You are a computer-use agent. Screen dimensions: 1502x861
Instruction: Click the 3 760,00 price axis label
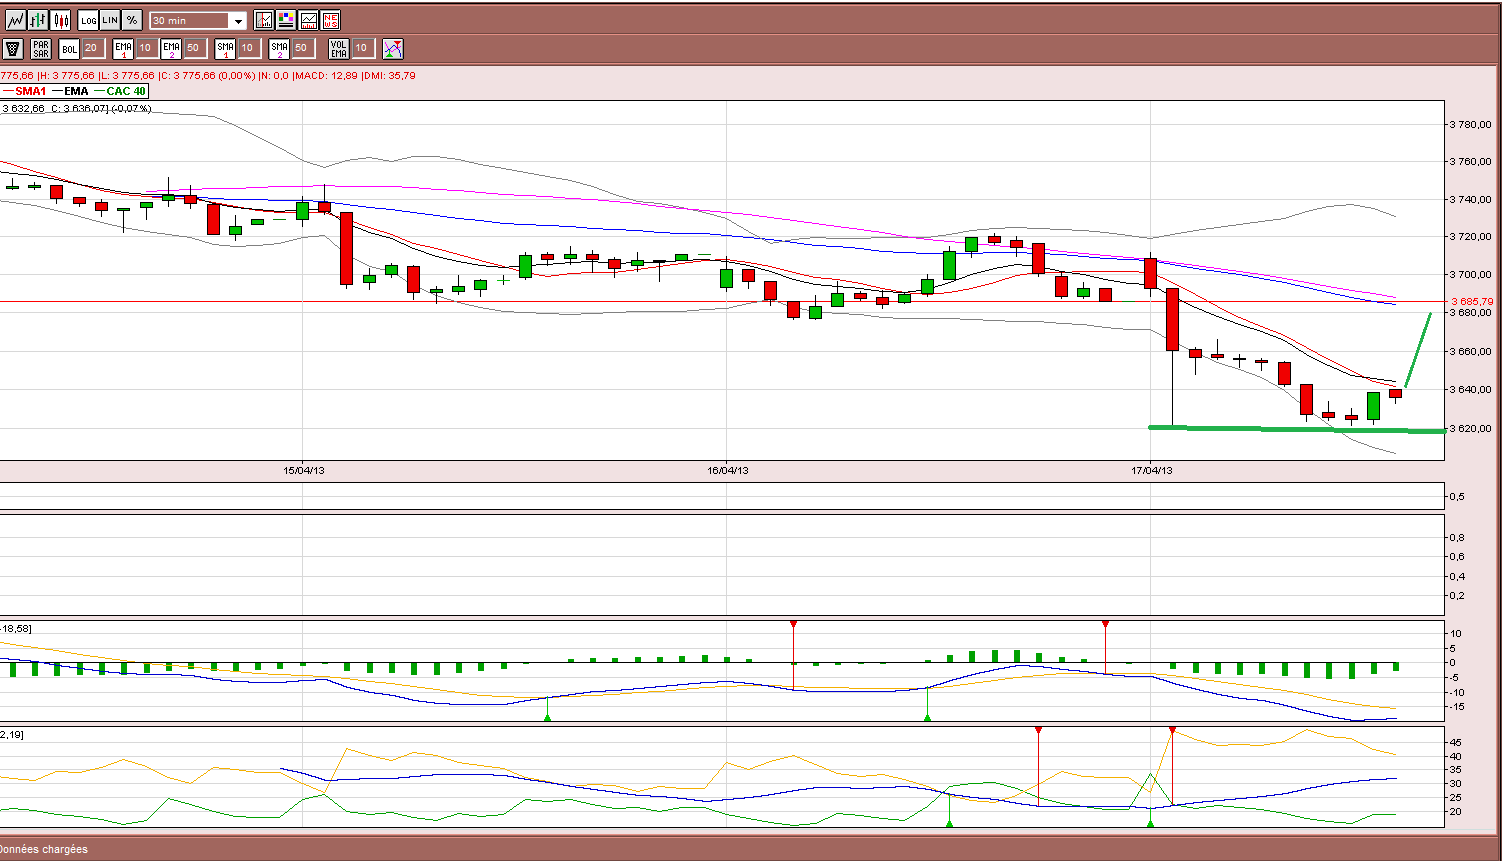pos(1472,161)
